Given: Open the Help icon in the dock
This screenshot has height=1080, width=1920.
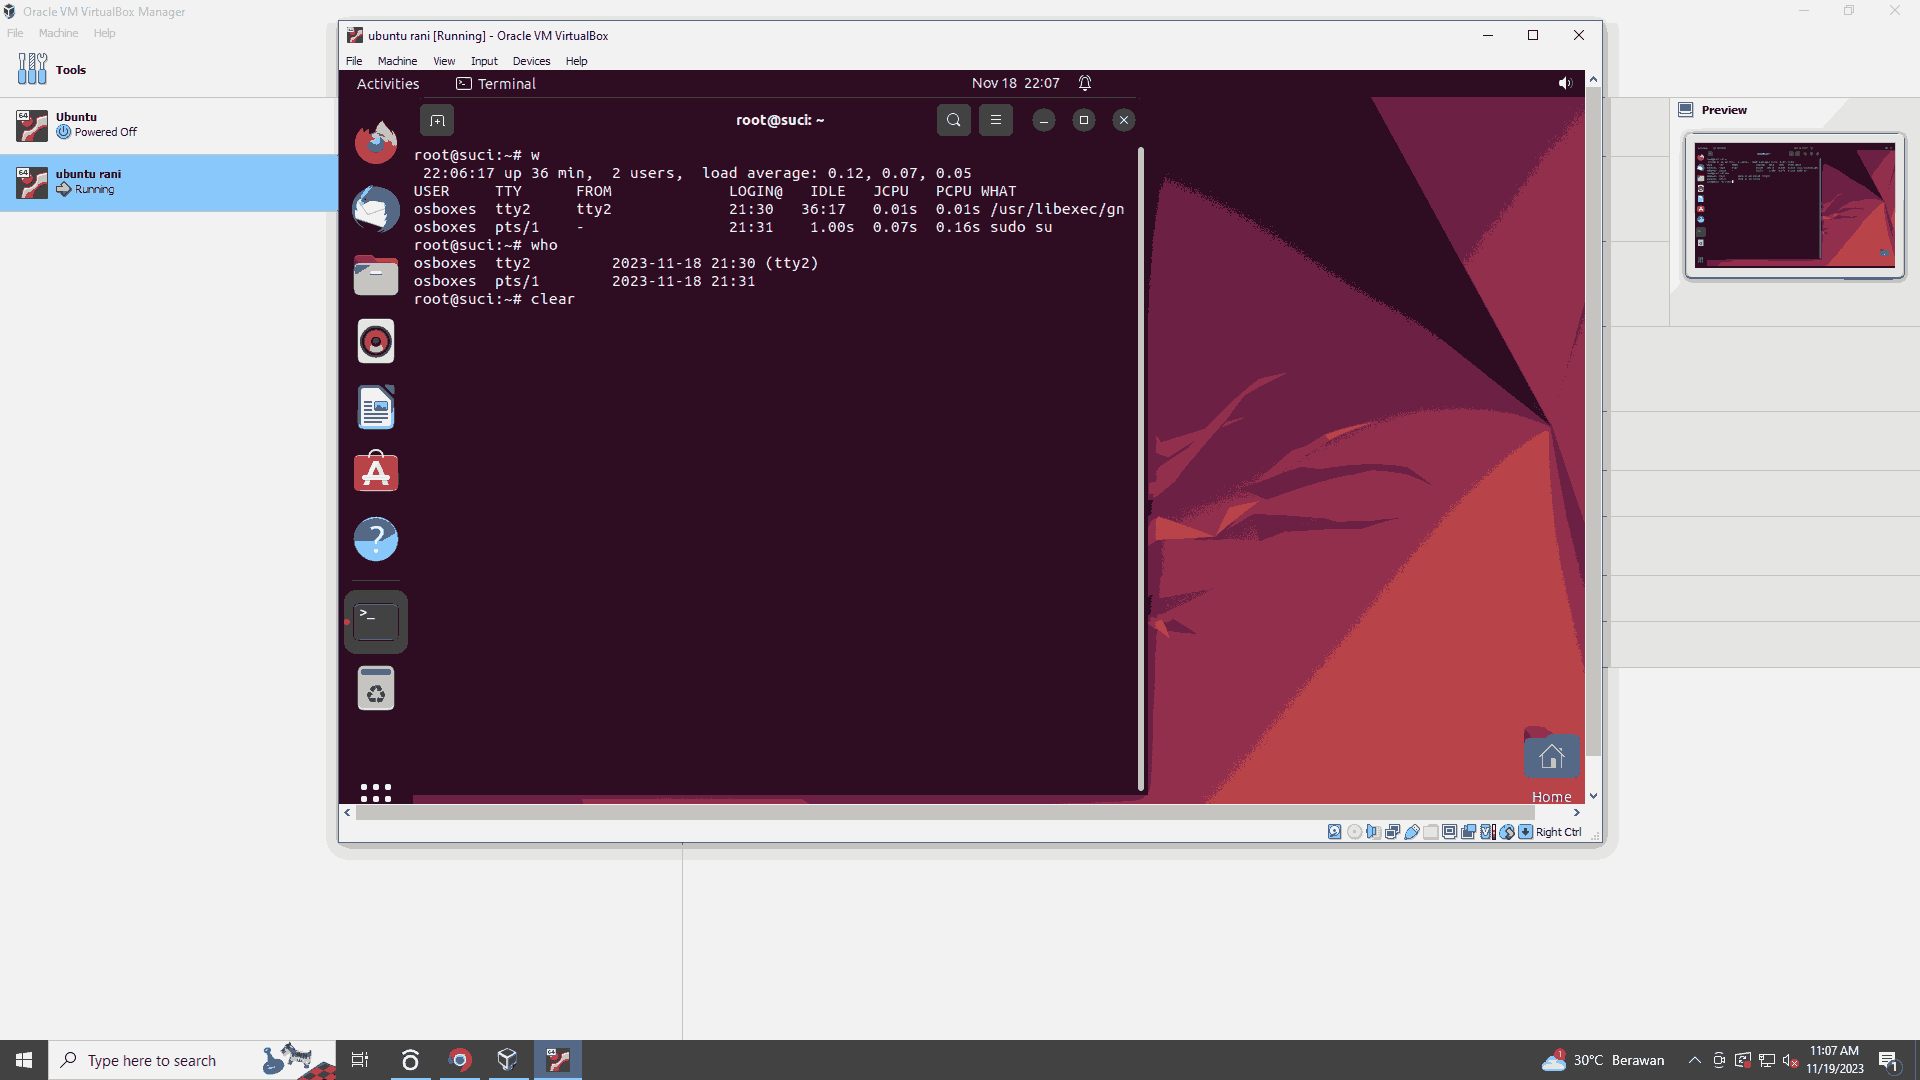Looking at the screenshot, I should coord(376,539).
